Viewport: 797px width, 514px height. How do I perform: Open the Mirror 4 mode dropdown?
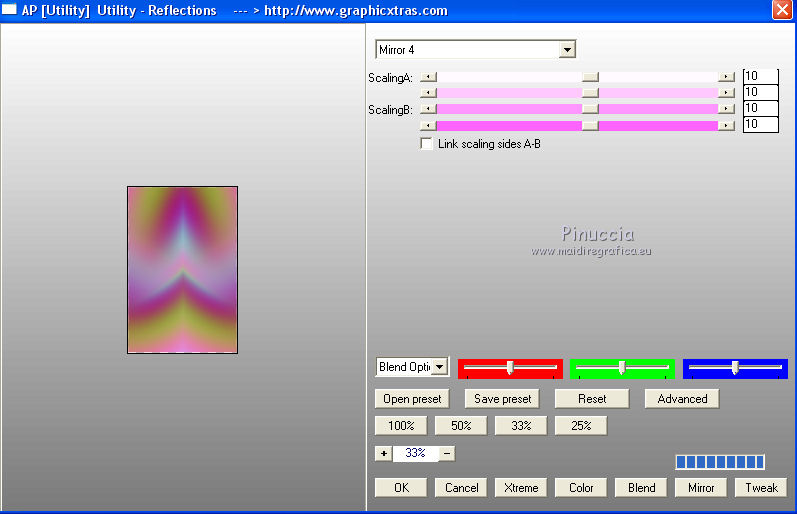[567, 50]
